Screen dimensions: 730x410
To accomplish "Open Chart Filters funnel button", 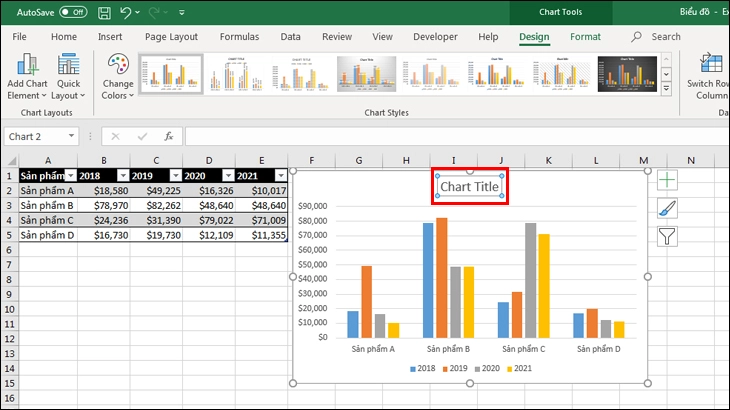I will (x=668, y=237).
